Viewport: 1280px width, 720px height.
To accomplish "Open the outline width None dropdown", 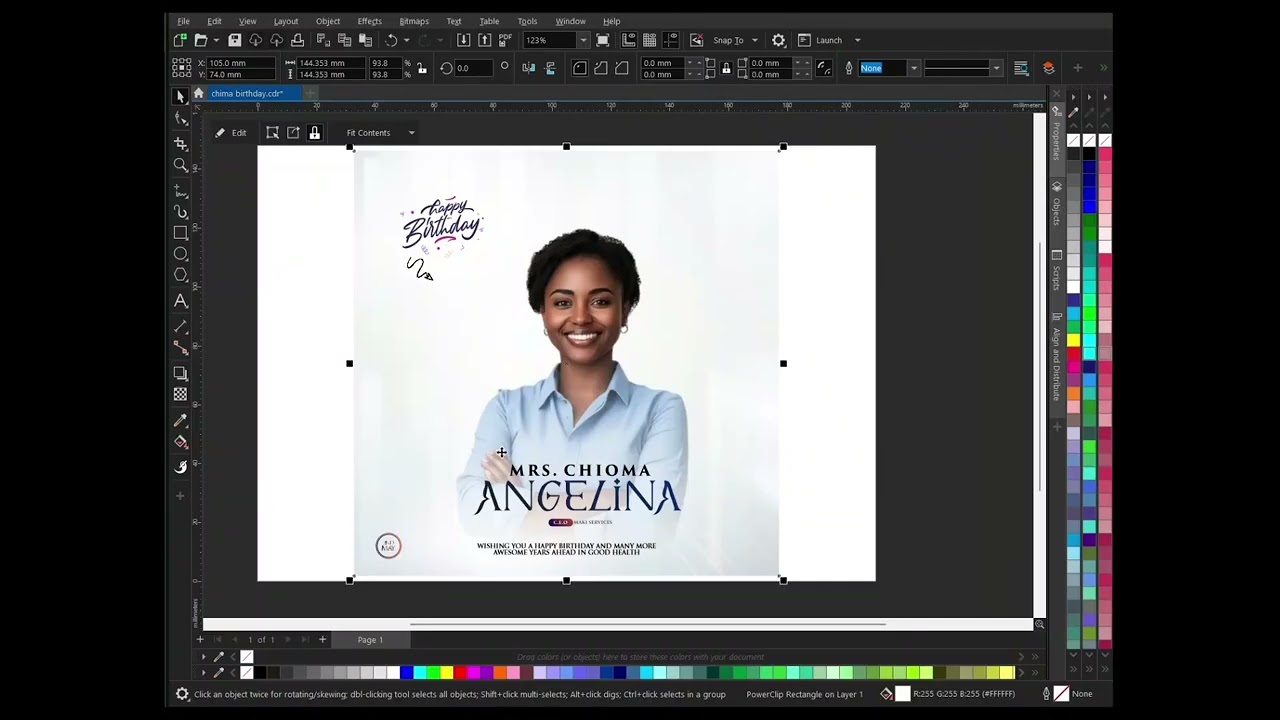I will click(x=913, y=68).
